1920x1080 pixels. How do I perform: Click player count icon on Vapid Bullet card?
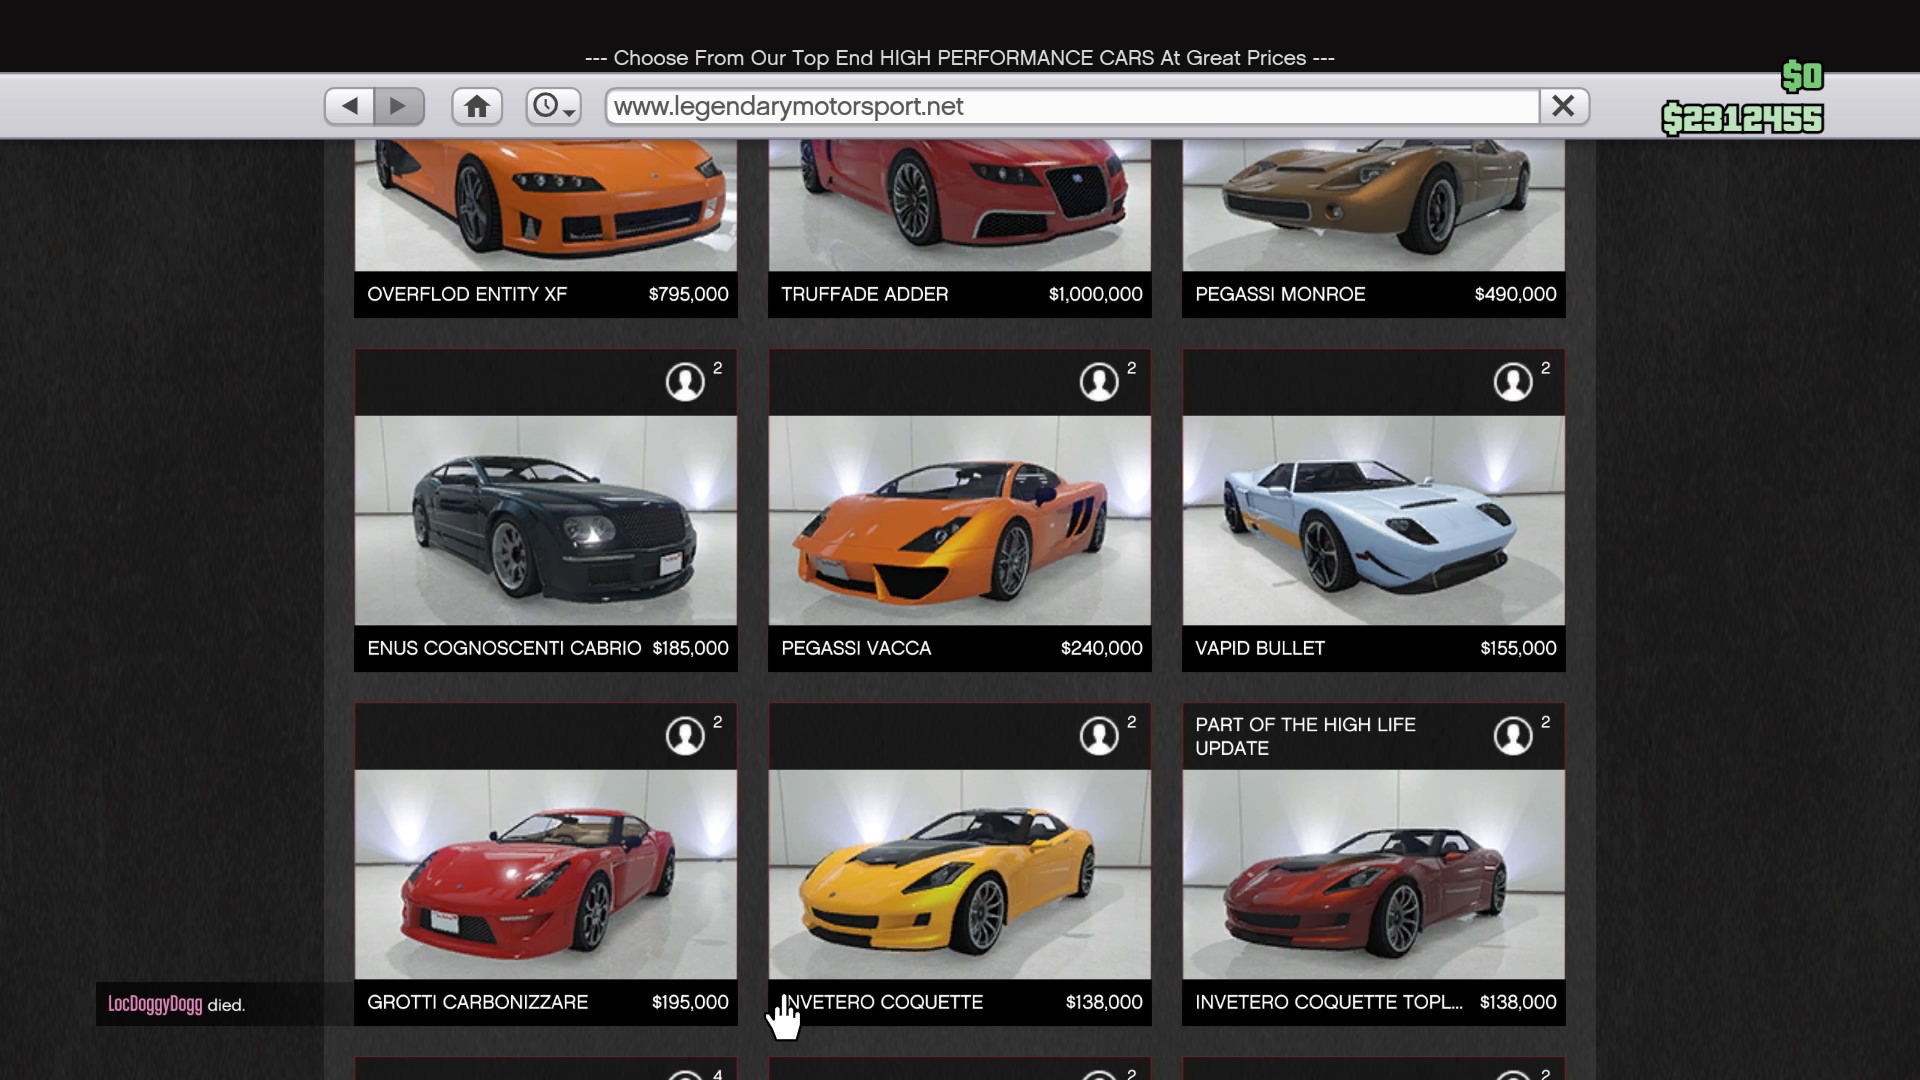pos(1513,382)
